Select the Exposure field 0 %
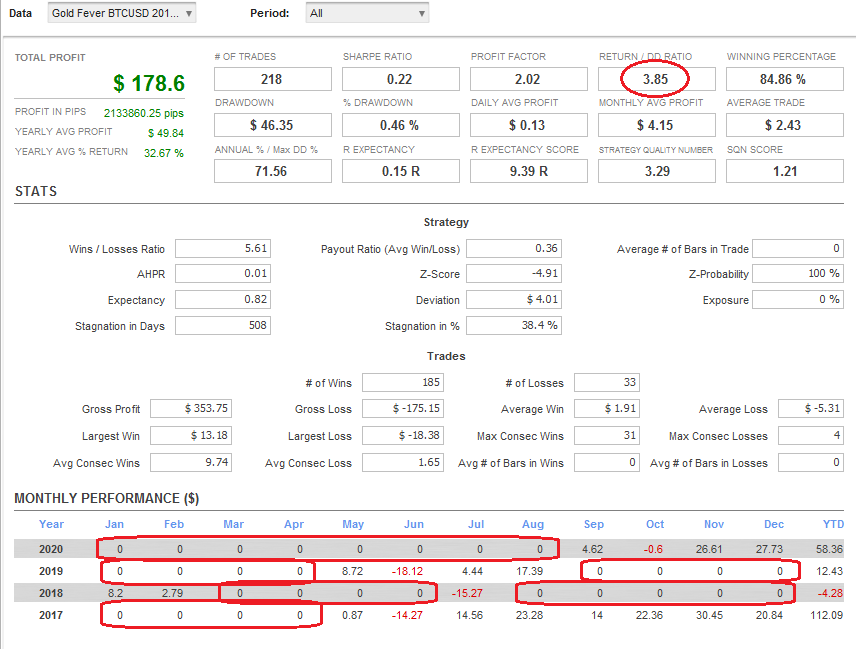The height and width of the screenshot is (649, 856). pyautogui.click(x=798, y=299)
